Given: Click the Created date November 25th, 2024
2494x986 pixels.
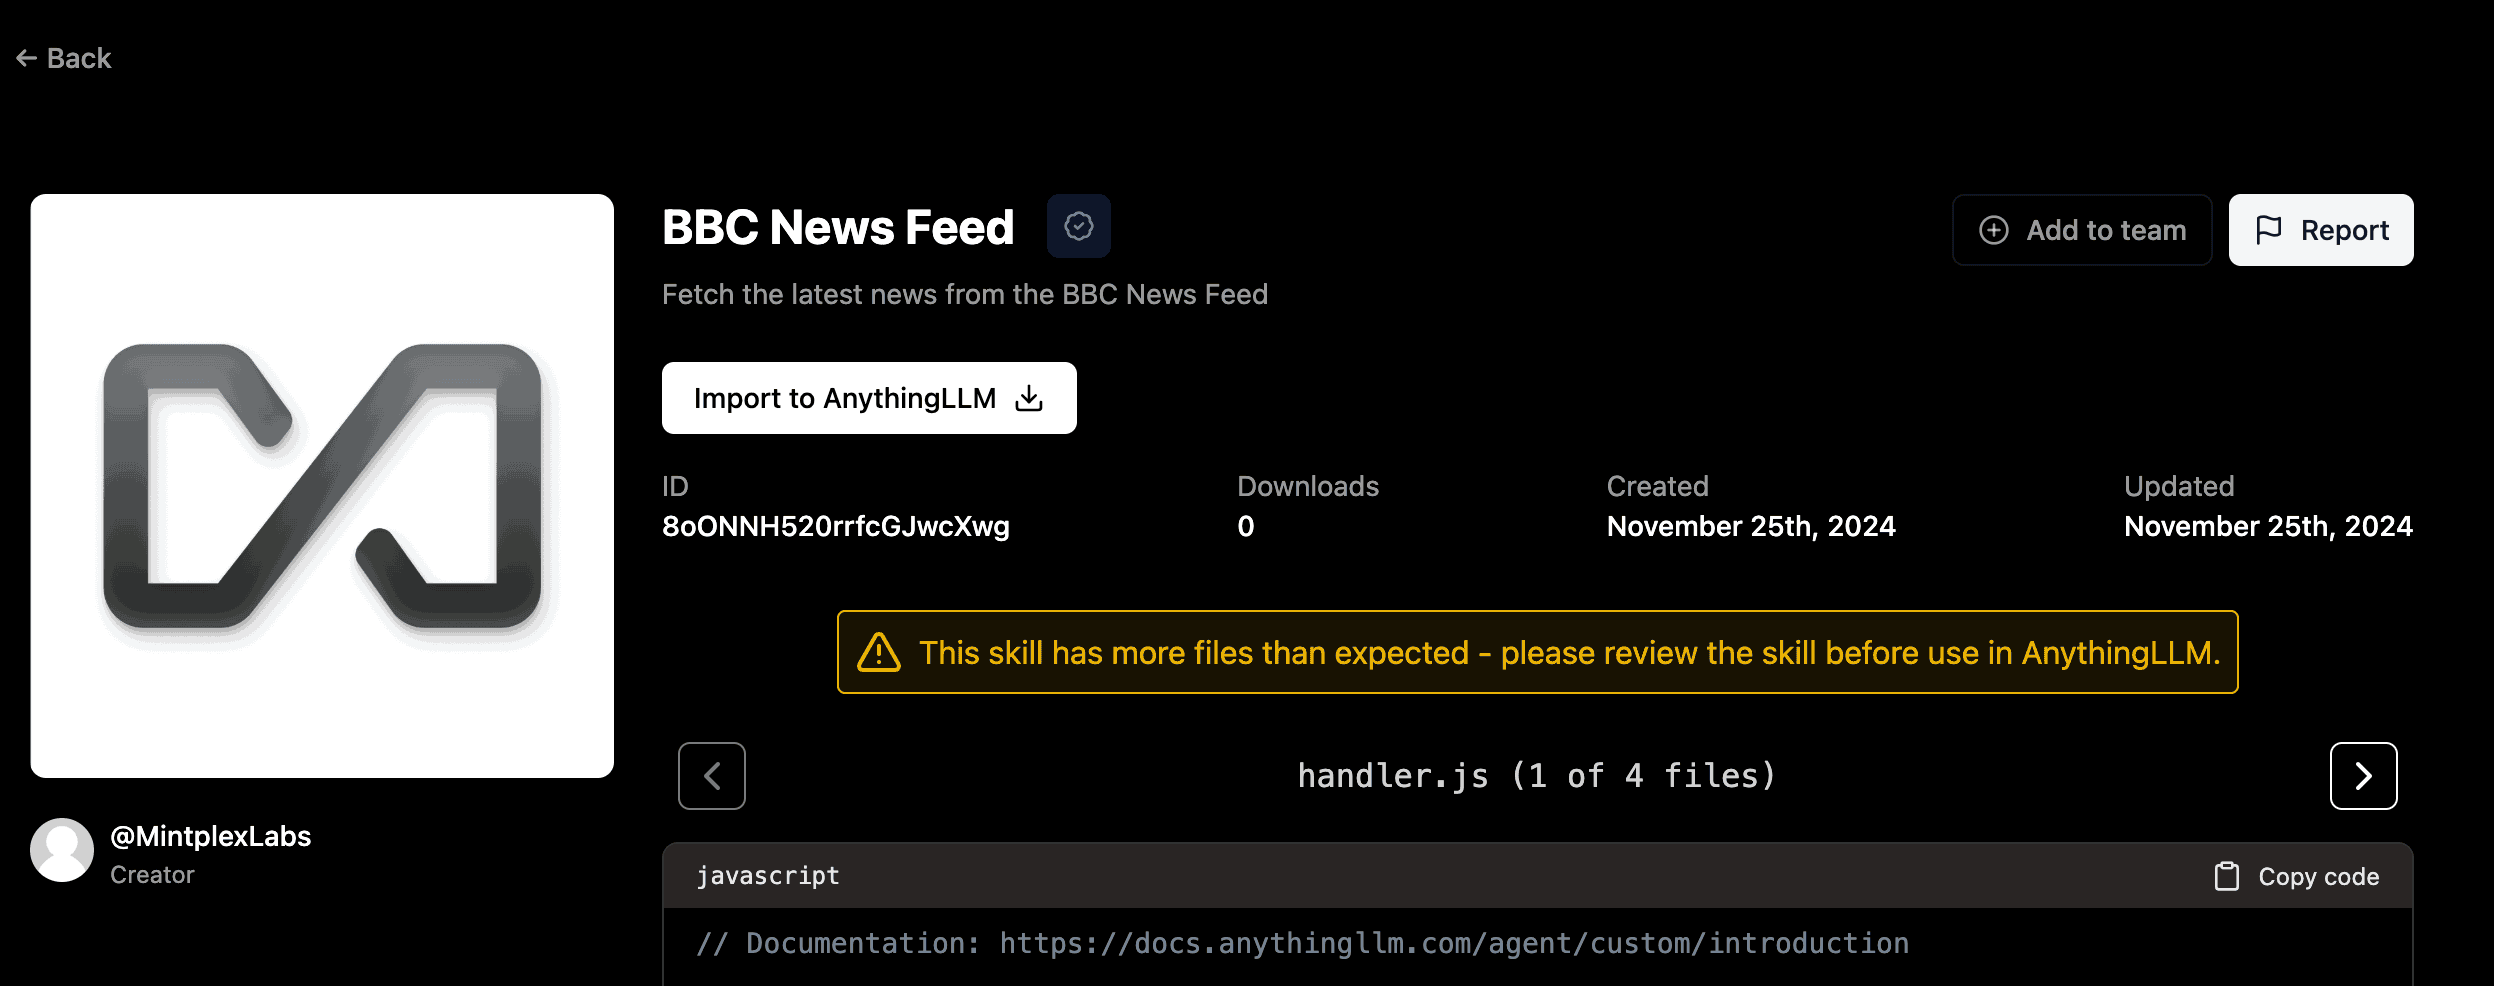Looking at the screenshot, I should pyautogui.click(x=1751, y=526).
